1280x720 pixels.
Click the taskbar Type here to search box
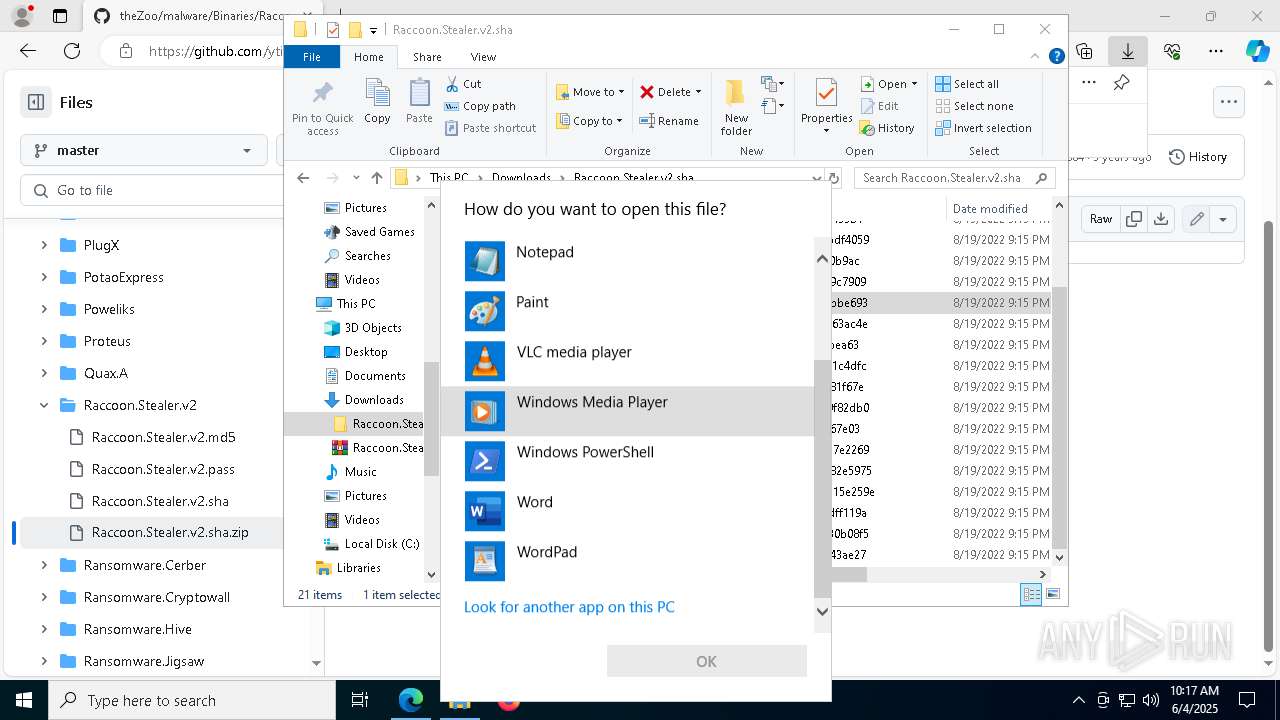(191, 701)
